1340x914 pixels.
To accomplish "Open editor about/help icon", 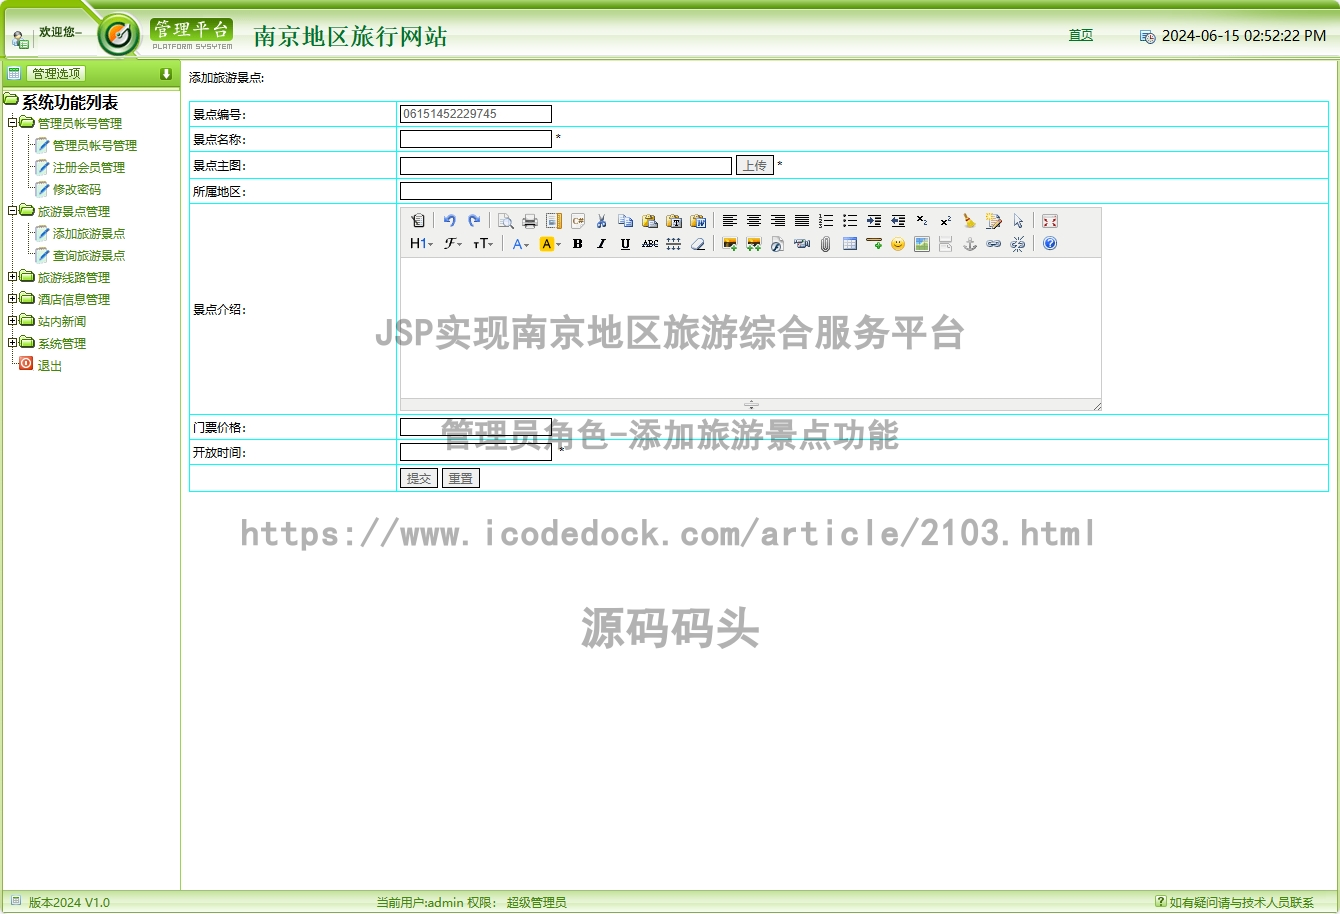I will (x=1050, y=244).
